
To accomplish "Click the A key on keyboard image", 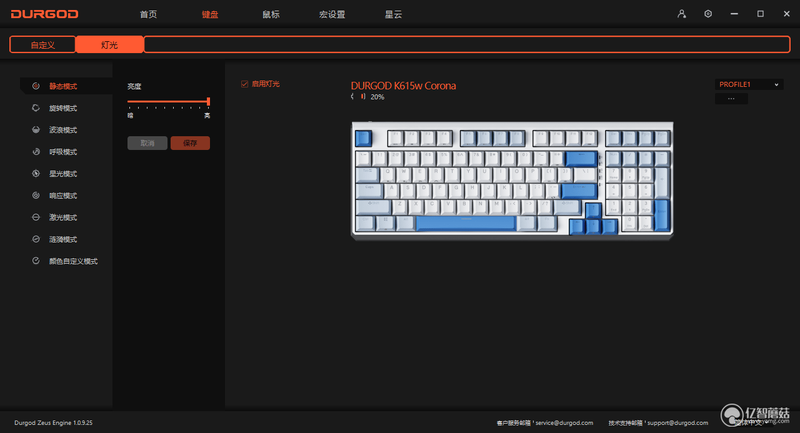I will click(392, 191).
